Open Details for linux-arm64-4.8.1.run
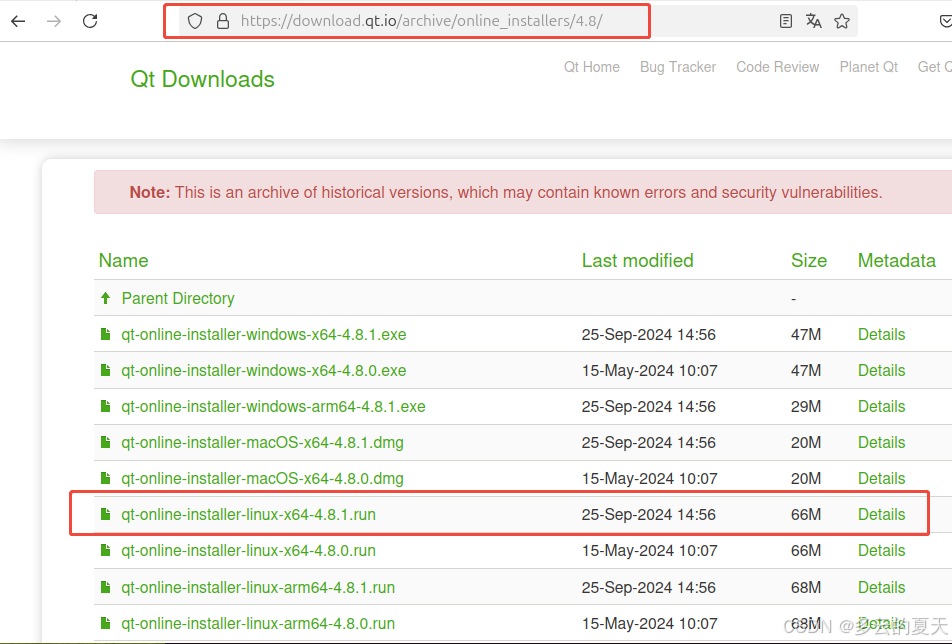 [881, 588]
